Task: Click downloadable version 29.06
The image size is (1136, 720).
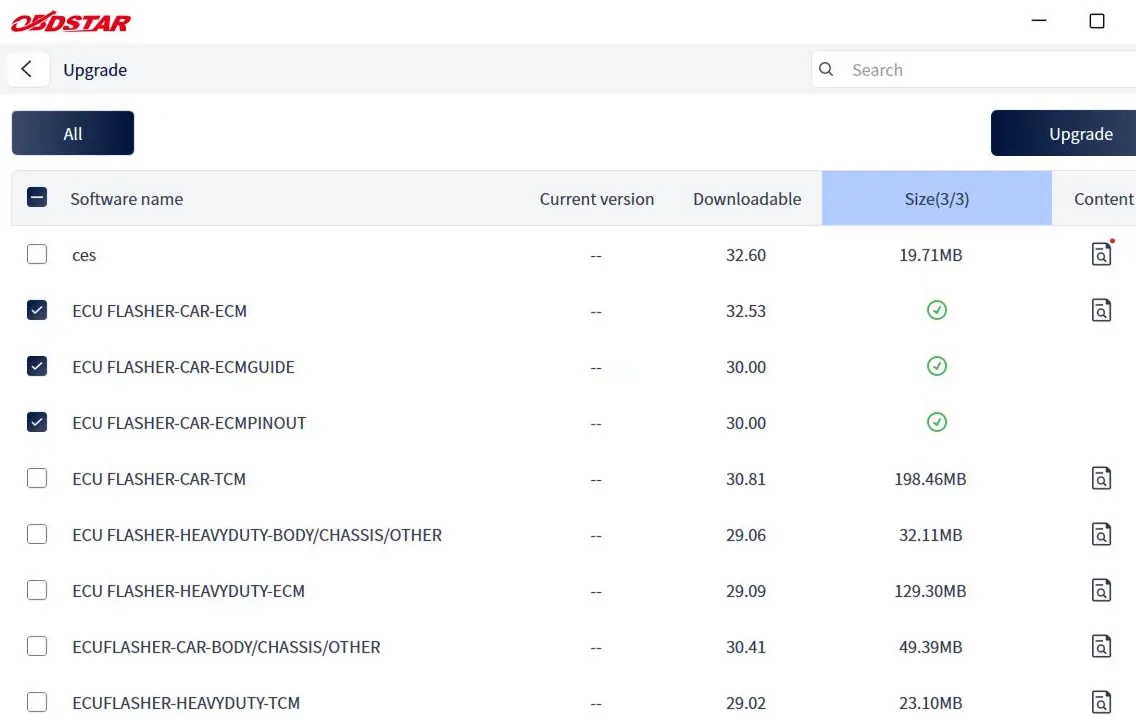Action: [746, 535]
